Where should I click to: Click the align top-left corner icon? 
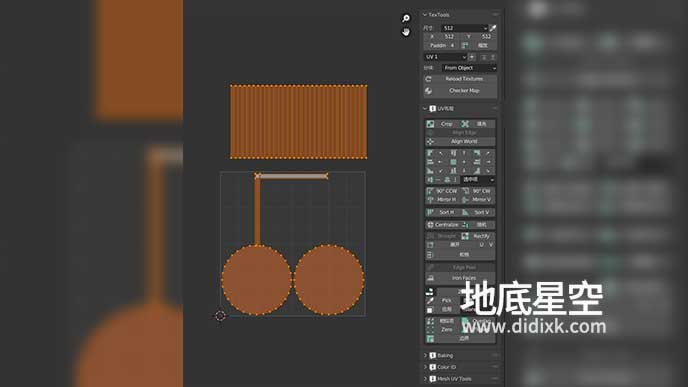(430, 153)
